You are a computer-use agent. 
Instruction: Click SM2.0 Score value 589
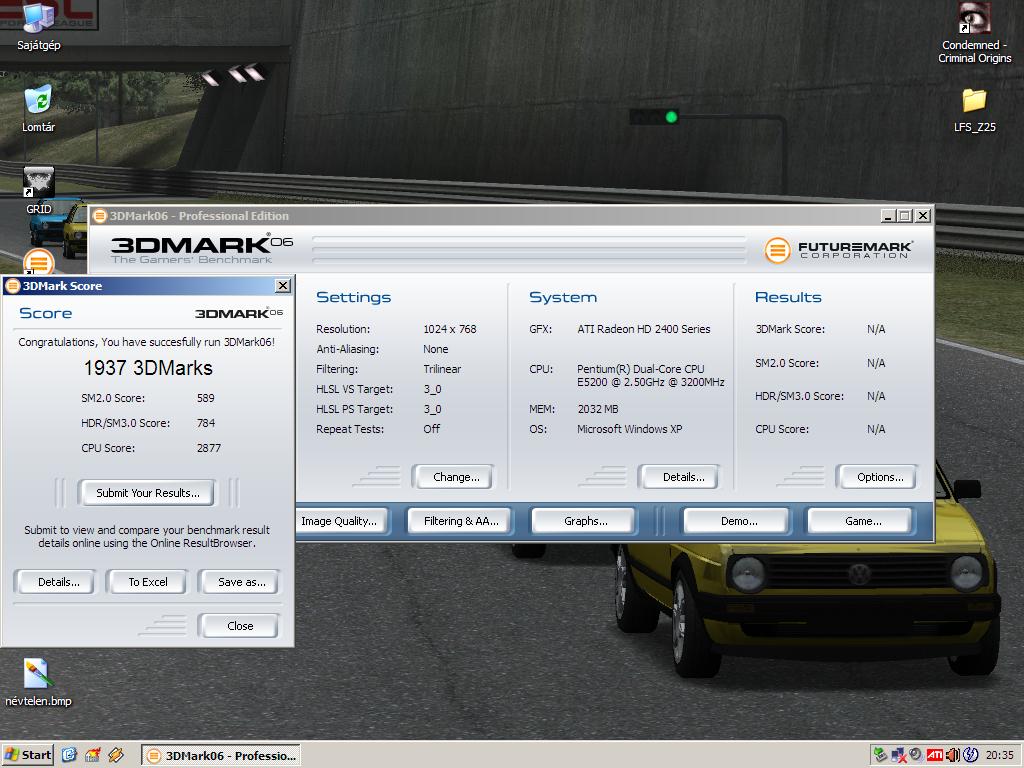pos(206,398)
